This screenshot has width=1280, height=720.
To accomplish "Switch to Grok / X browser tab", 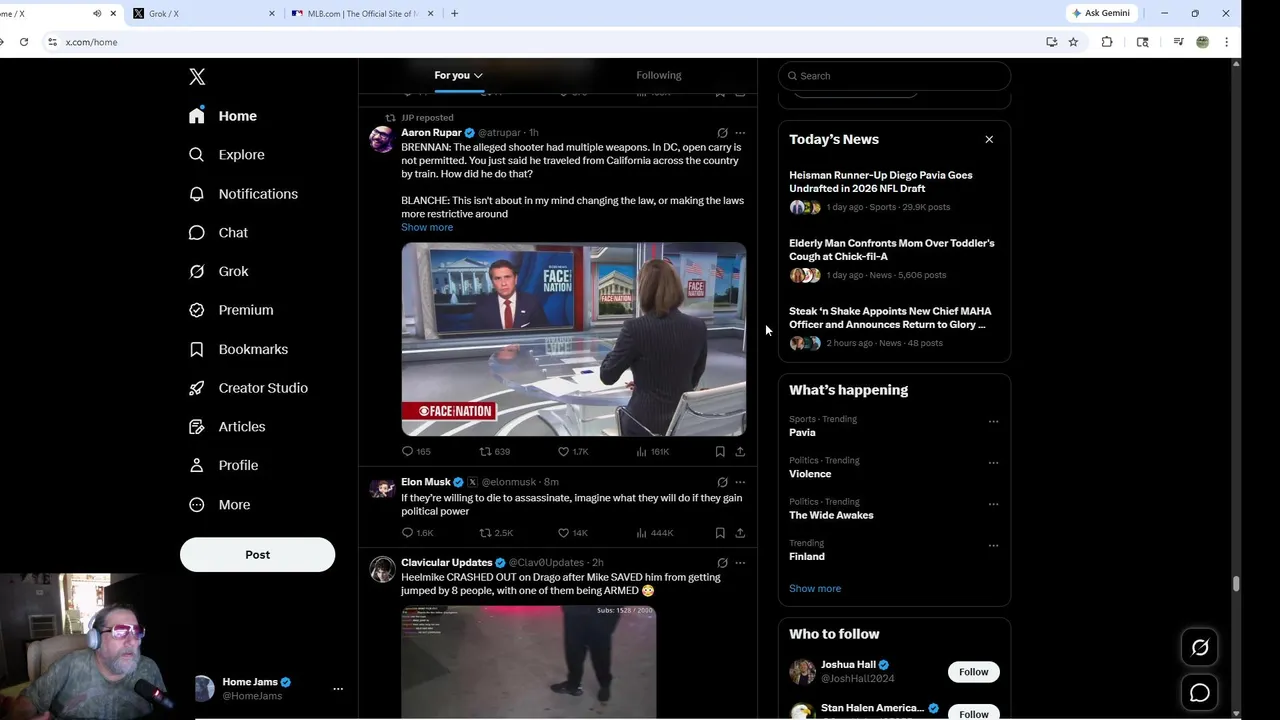I will click(204, 14).
